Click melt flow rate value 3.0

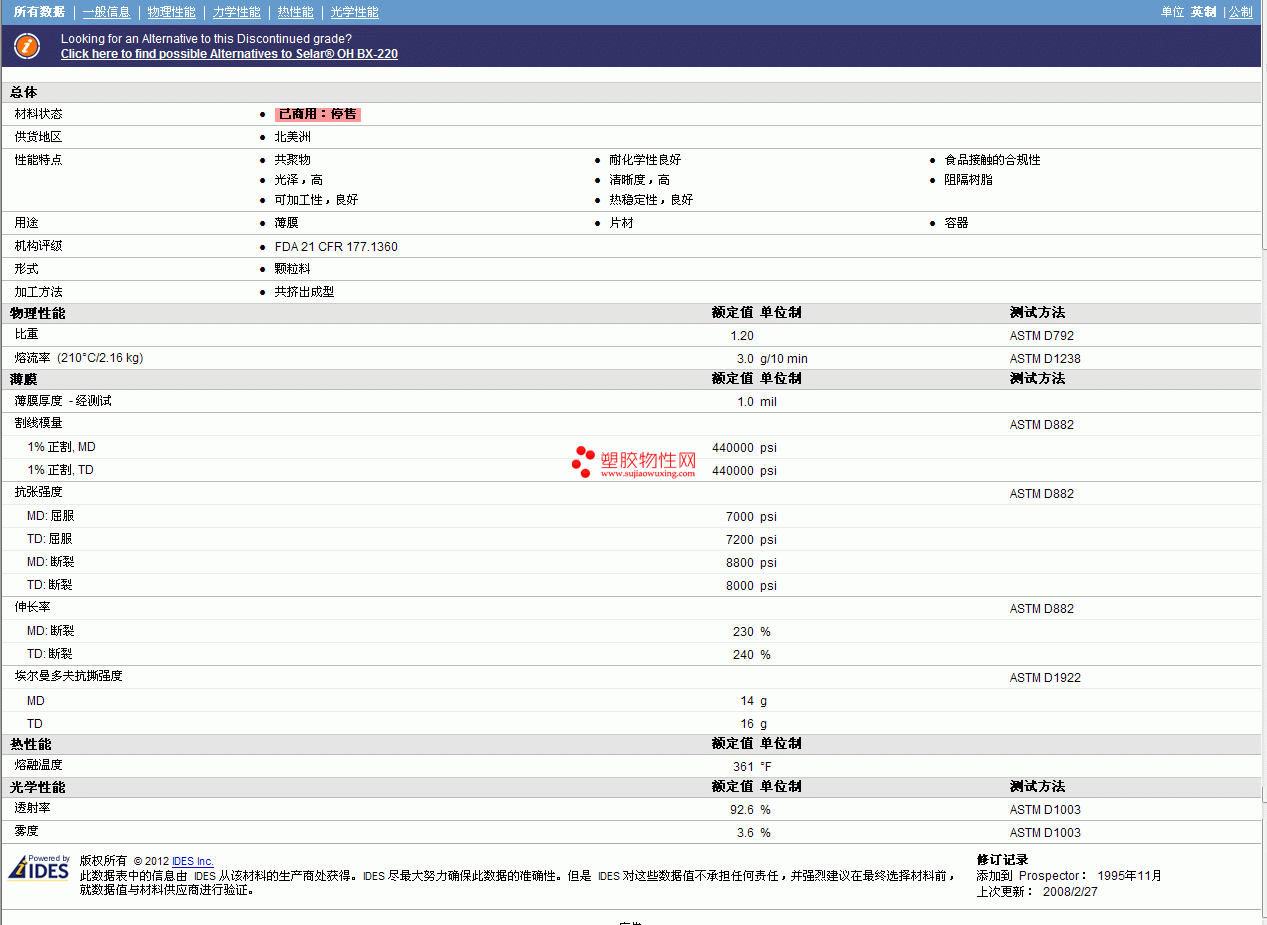pyautogui.click(x=746, y=359)
